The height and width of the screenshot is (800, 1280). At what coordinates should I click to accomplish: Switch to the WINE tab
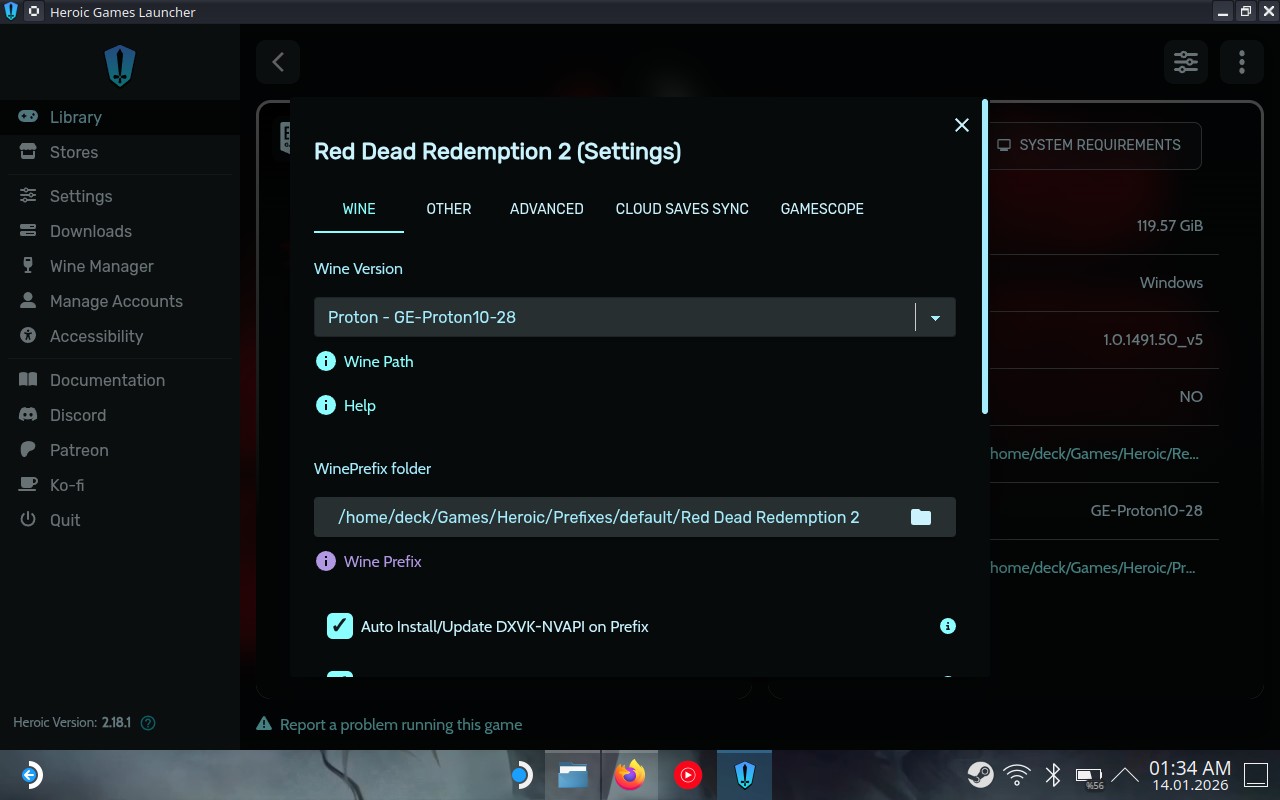tap(359, 209)
